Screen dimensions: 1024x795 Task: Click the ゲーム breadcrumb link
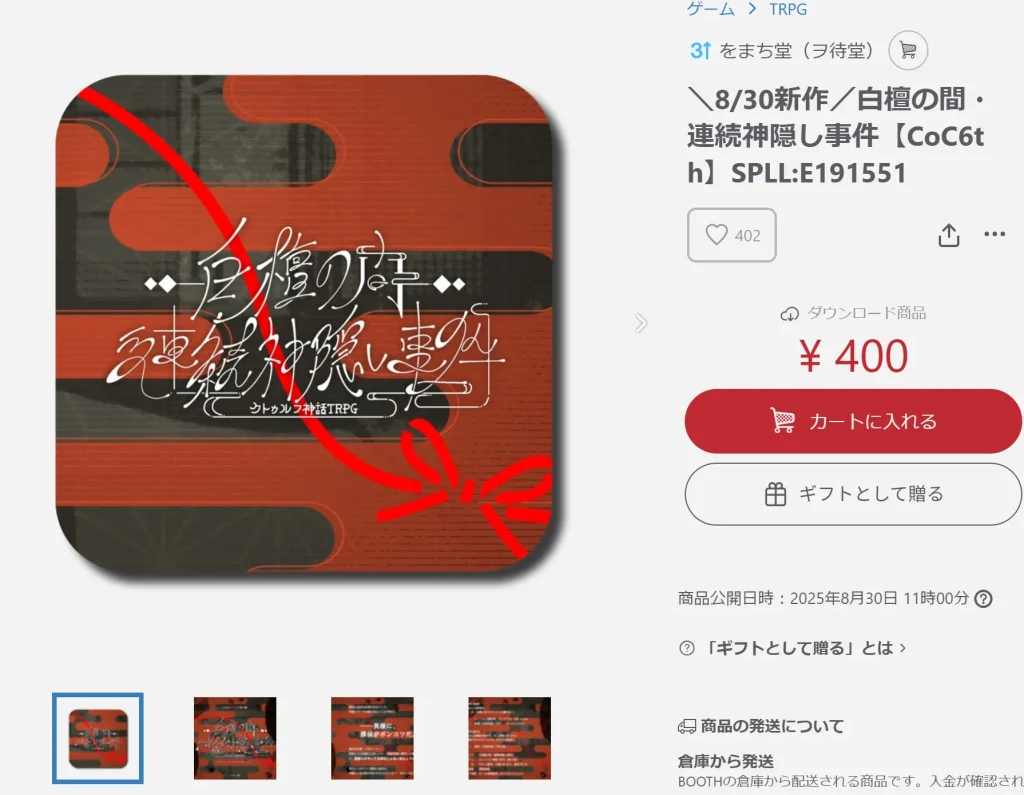[711, 9]
